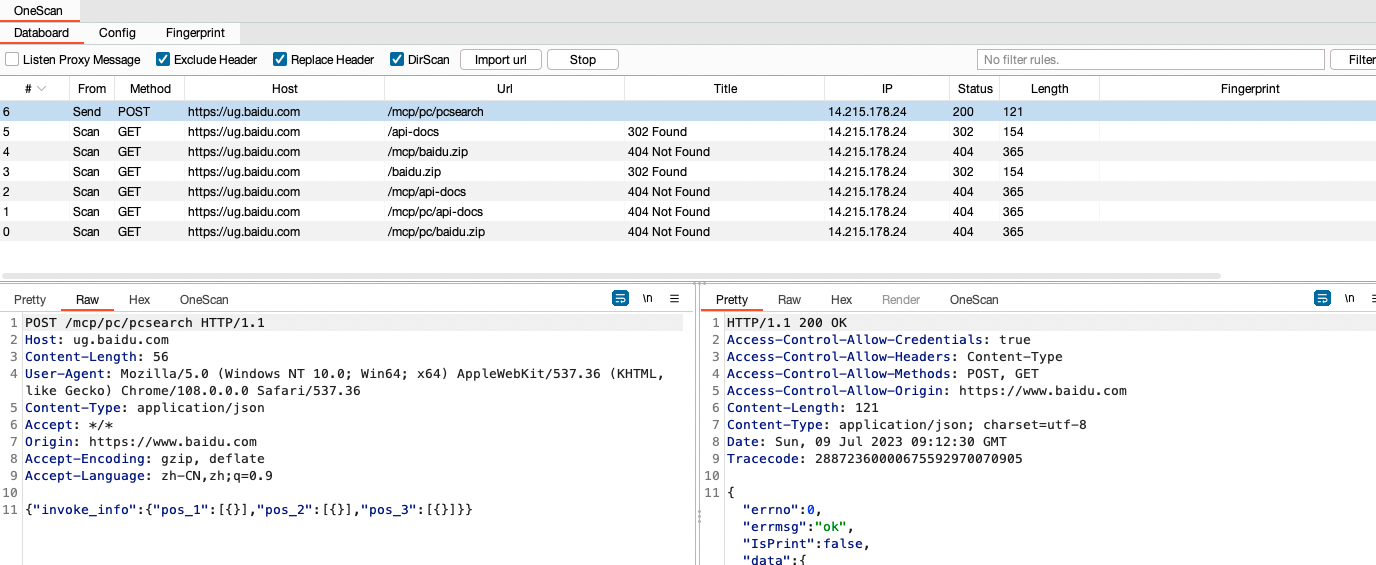Sort table by the Method column header
Viewport: 1376px width, 565px height.
point(150,88)
